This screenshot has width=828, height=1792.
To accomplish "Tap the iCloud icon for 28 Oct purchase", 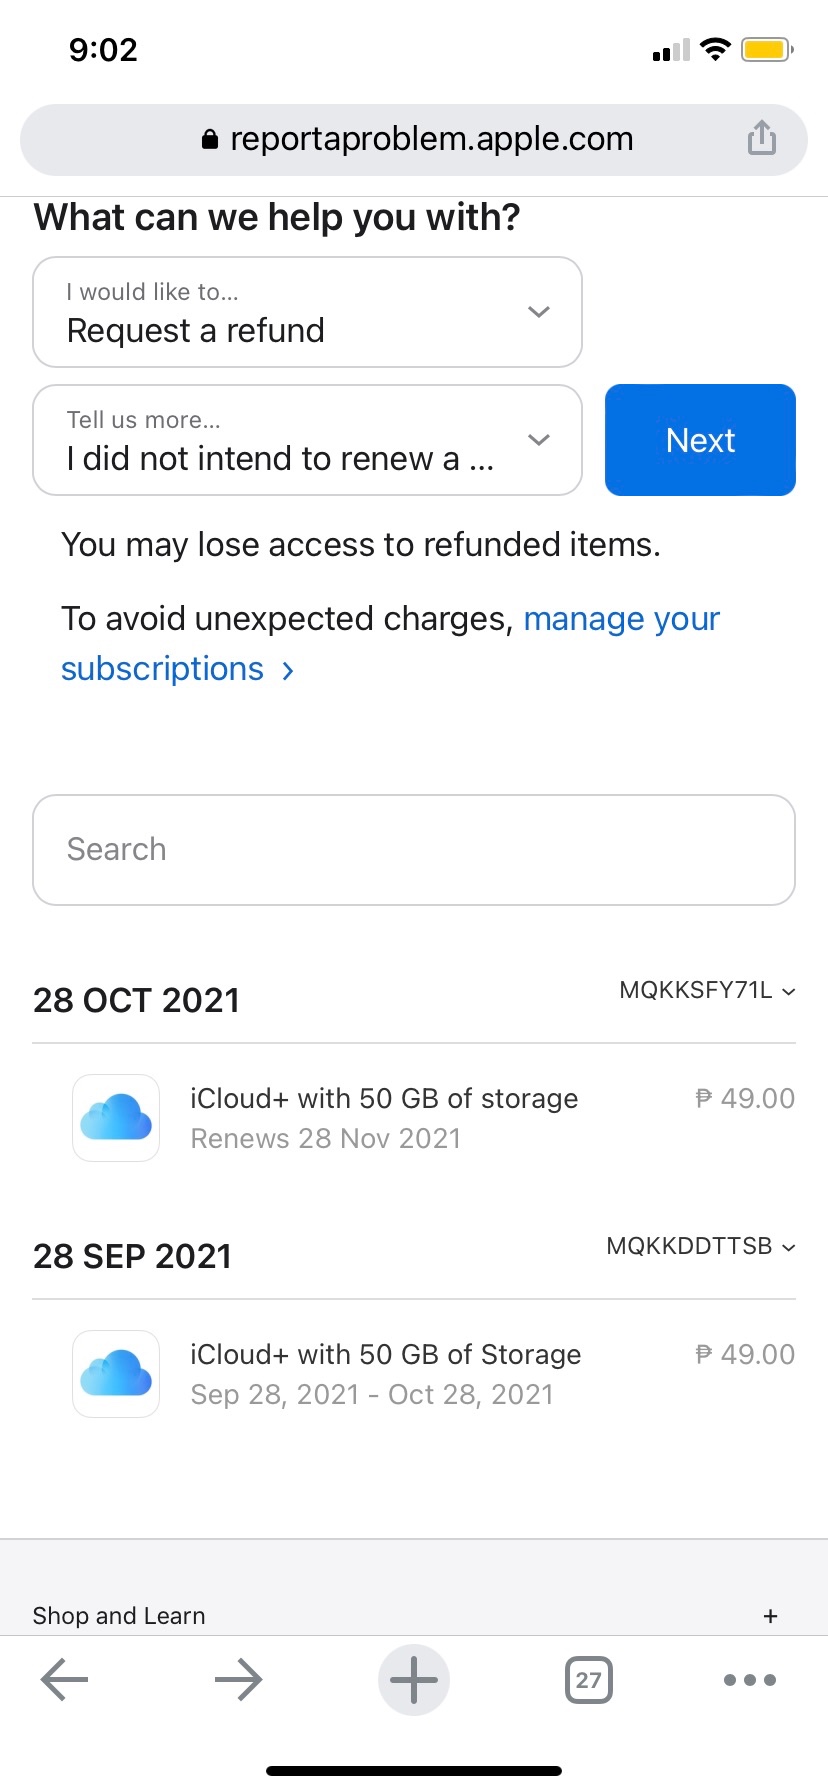I will coord(116,1118).
